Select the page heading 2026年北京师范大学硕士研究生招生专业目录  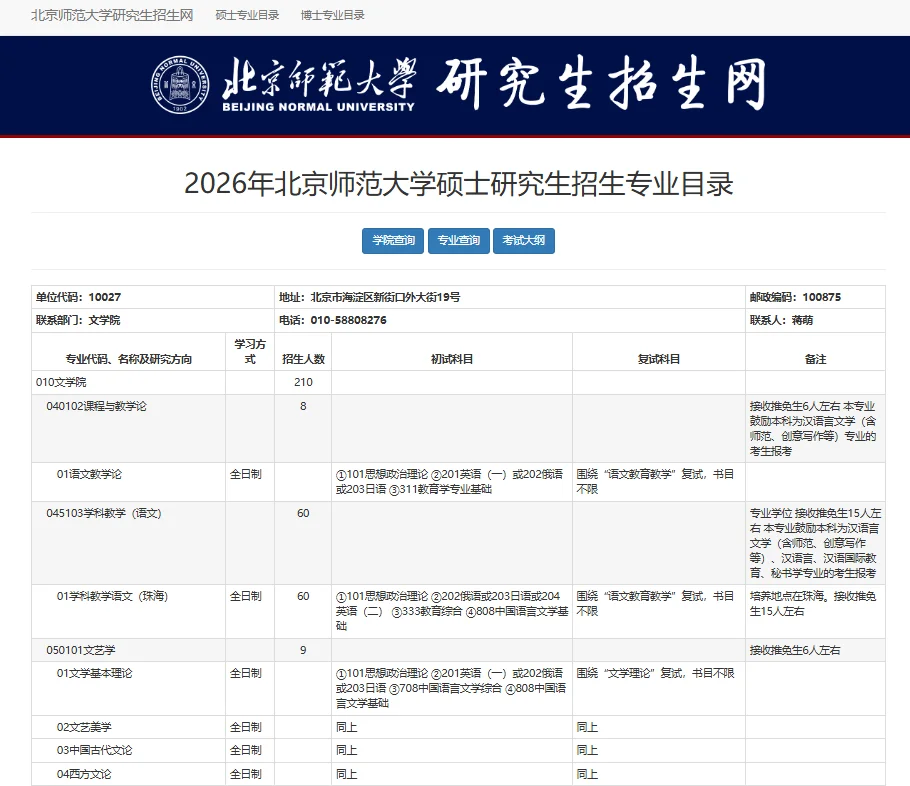tap(458, 183)
